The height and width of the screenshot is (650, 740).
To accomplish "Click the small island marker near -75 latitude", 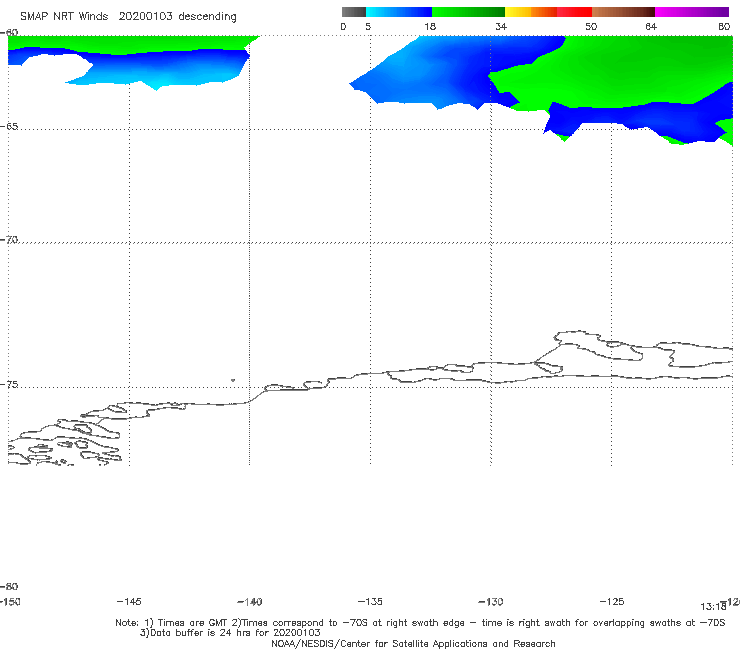I will (233, 380).
